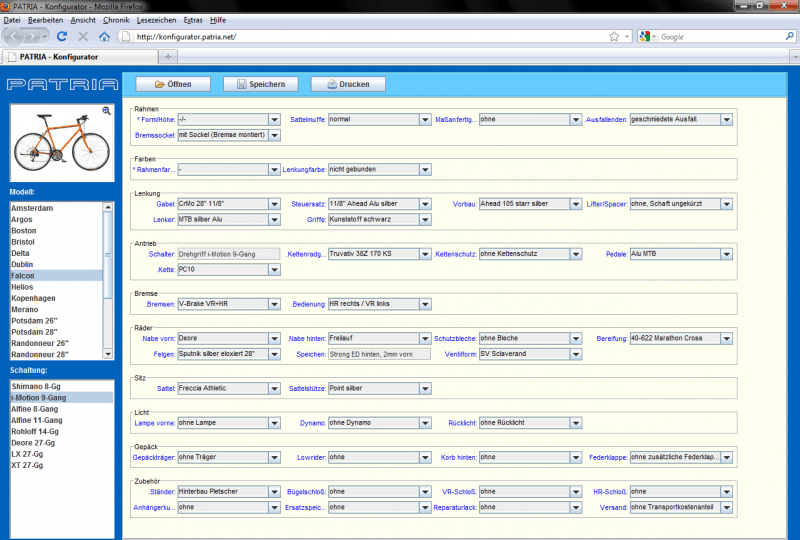Expand the Lampe vorne dropdown
Viewport: 800px width, 540px height.
[x=274, y=423]
